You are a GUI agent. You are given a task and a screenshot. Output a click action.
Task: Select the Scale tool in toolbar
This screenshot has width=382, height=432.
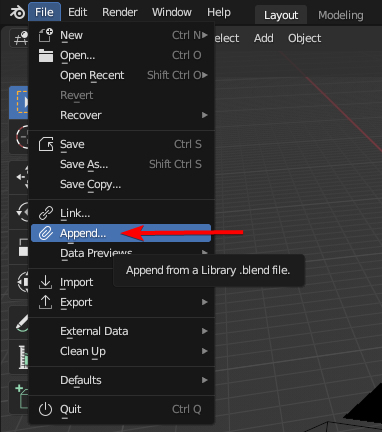(20, 247)
